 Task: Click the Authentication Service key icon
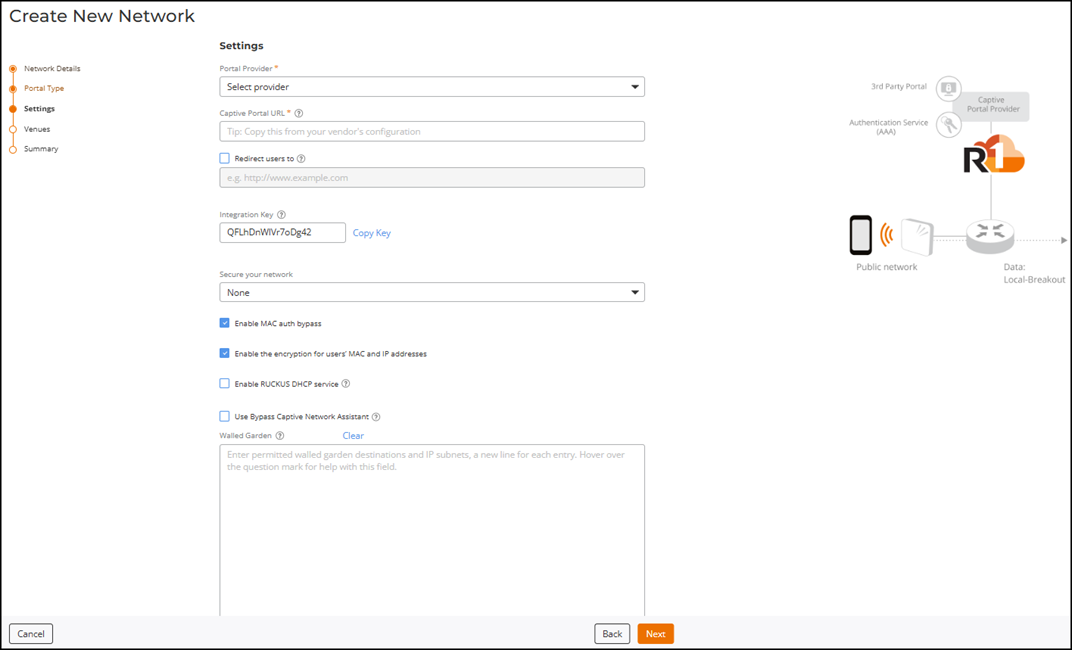(x=948, y=124)
